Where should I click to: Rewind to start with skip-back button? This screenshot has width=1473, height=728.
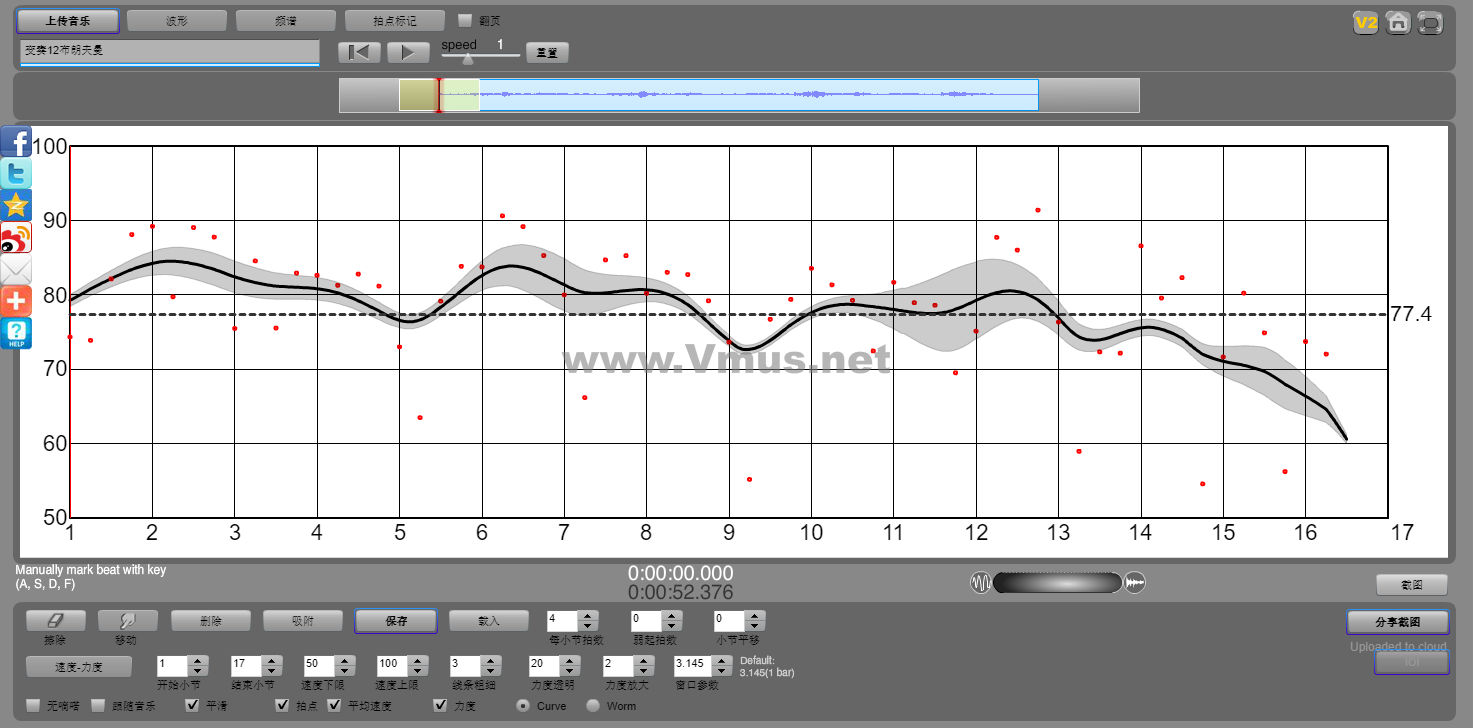tap(359, 52)
